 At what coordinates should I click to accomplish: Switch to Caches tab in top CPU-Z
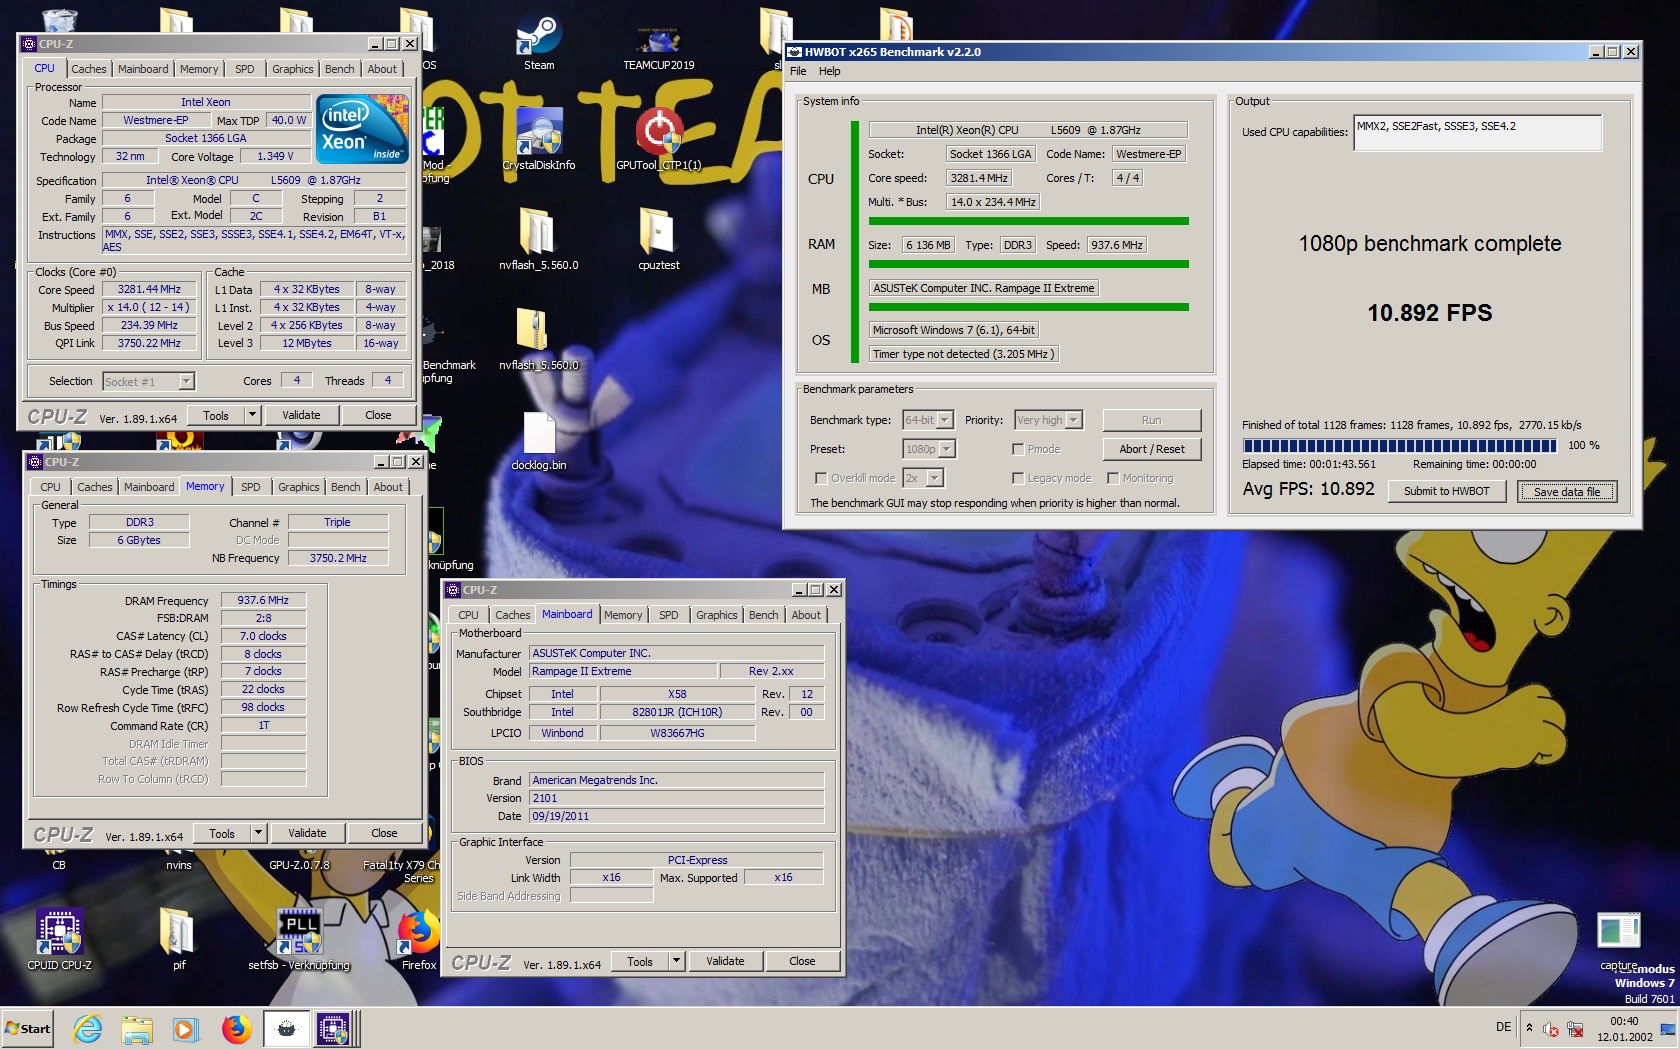pyautogui.click(x=88, y=69)
